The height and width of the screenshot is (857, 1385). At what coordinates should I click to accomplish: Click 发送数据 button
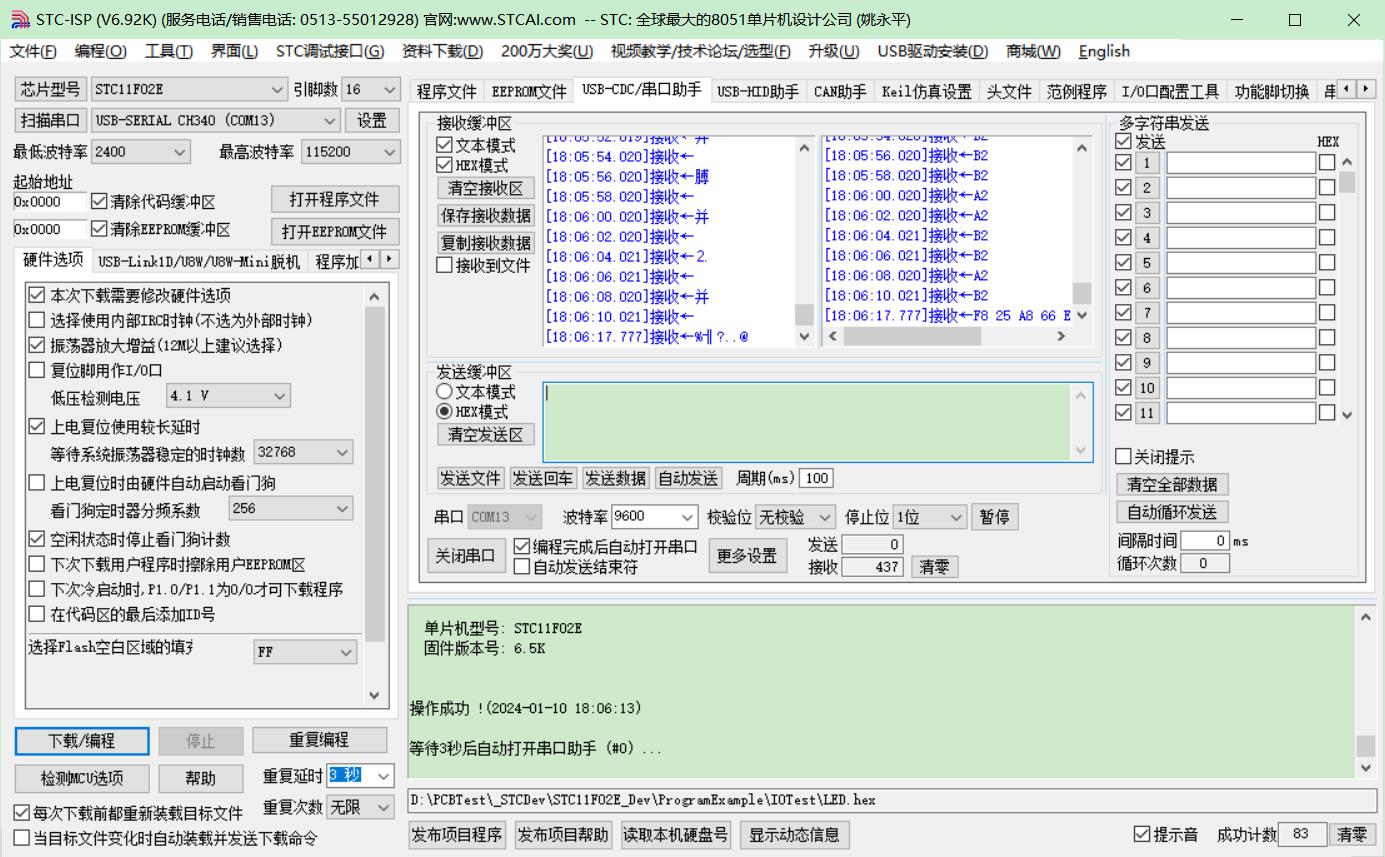click(615, 478)
